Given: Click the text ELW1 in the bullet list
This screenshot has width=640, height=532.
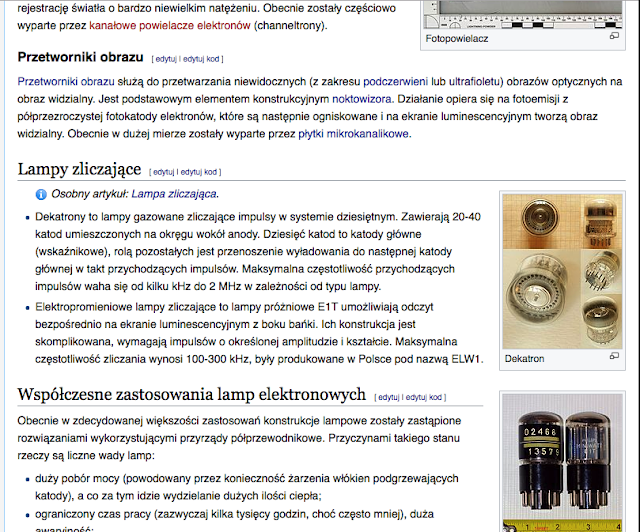Looking at the screenshot, I should tap(465, 359).
